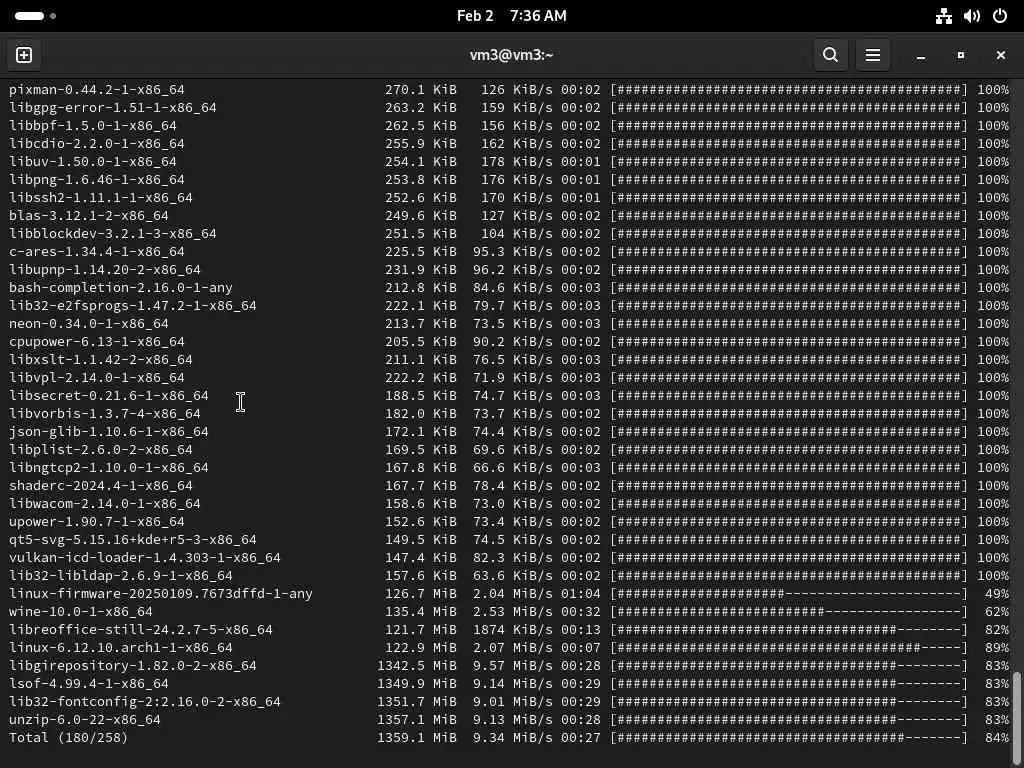Click the 1874 KiB/s libreoffice speed

click(513, 630)
